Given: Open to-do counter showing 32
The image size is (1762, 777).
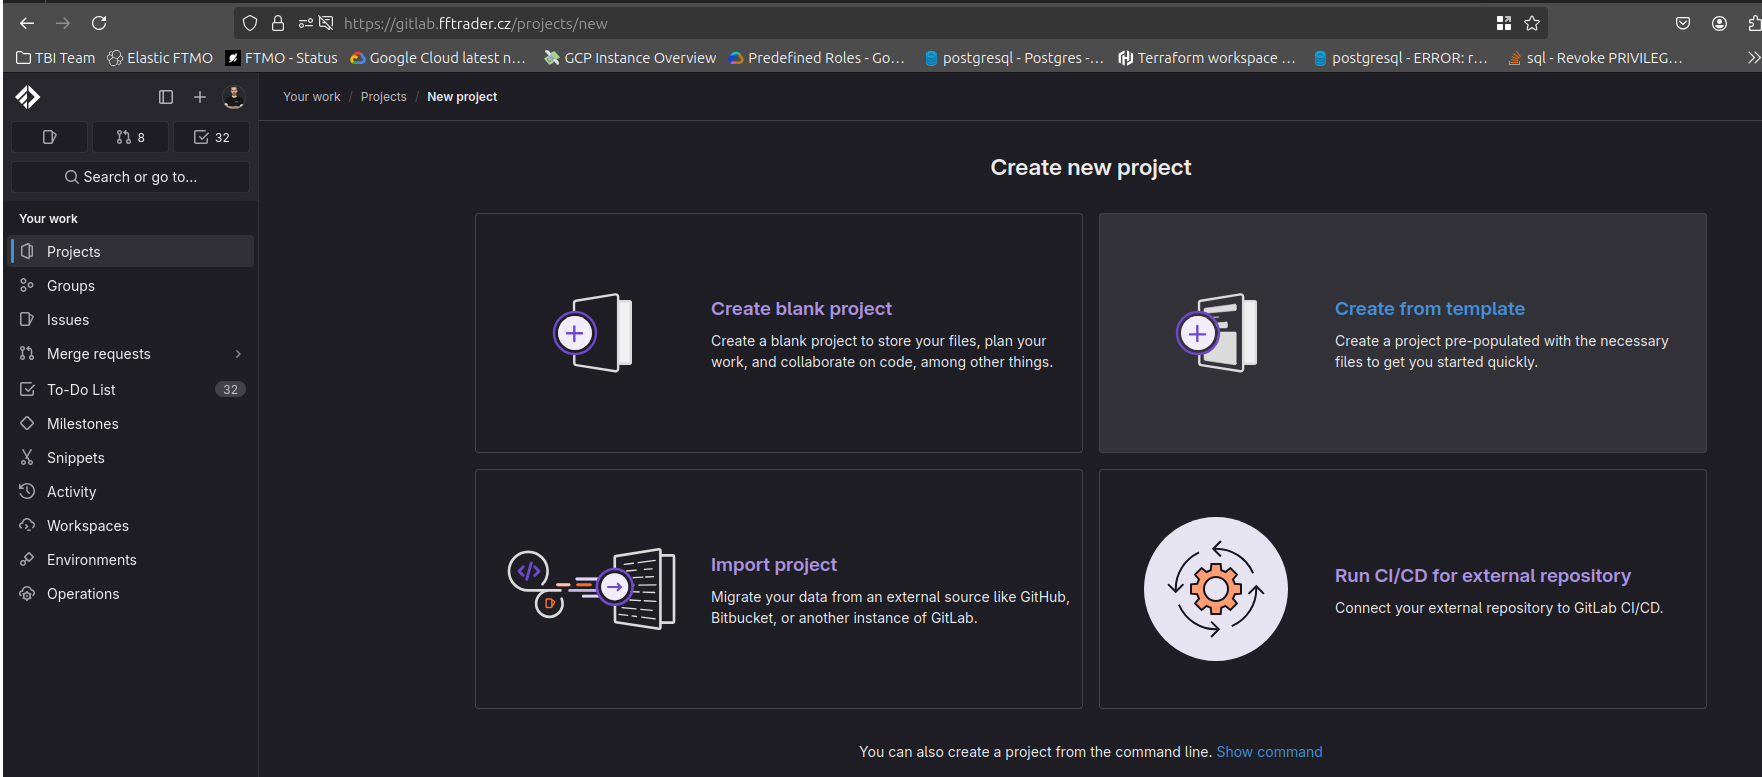Looking at the screenshot, I should pyautogui.click(x=211, y=137).
